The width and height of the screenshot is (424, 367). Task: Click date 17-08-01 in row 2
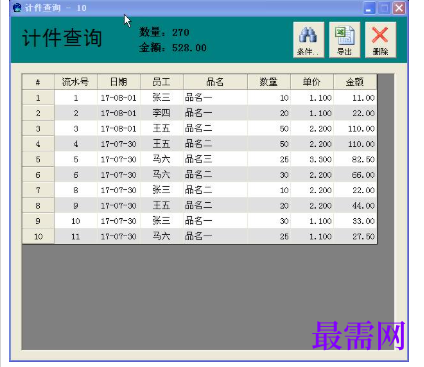(118, 113)
